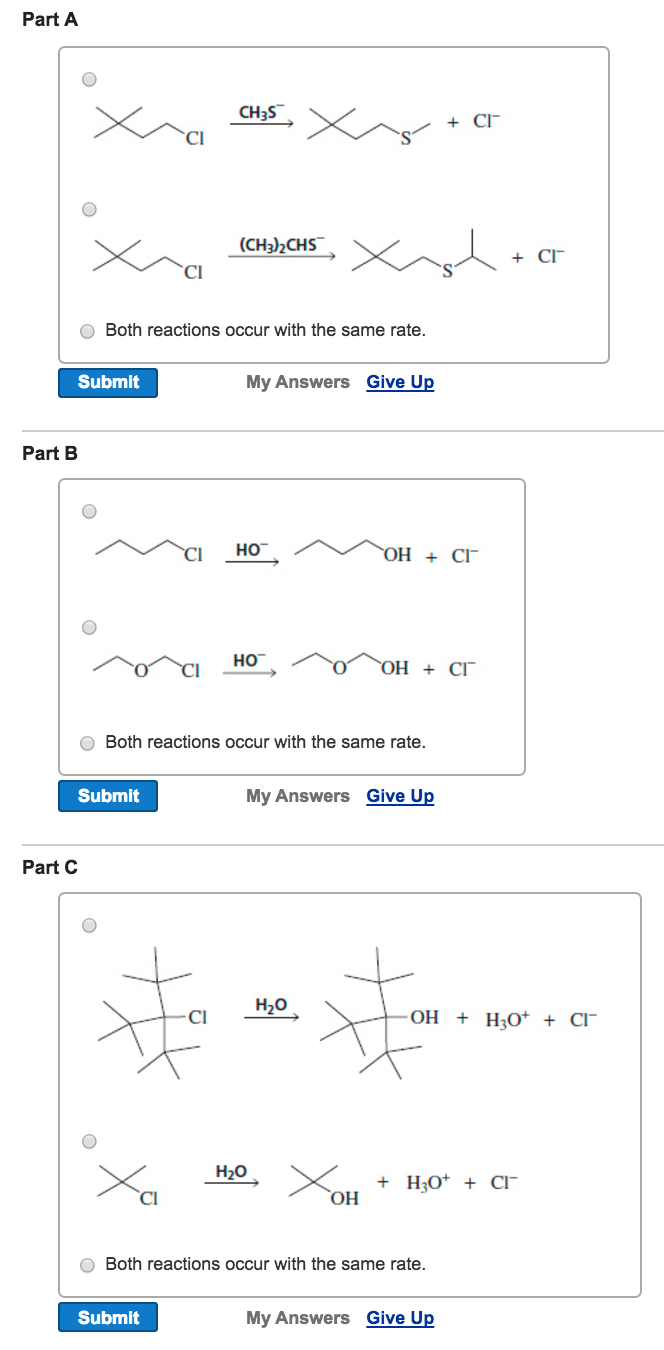Submit the answer for Part B
The width and height of the screenshot is (664, 1350).
pyautogui.click(x=107, y=795)
